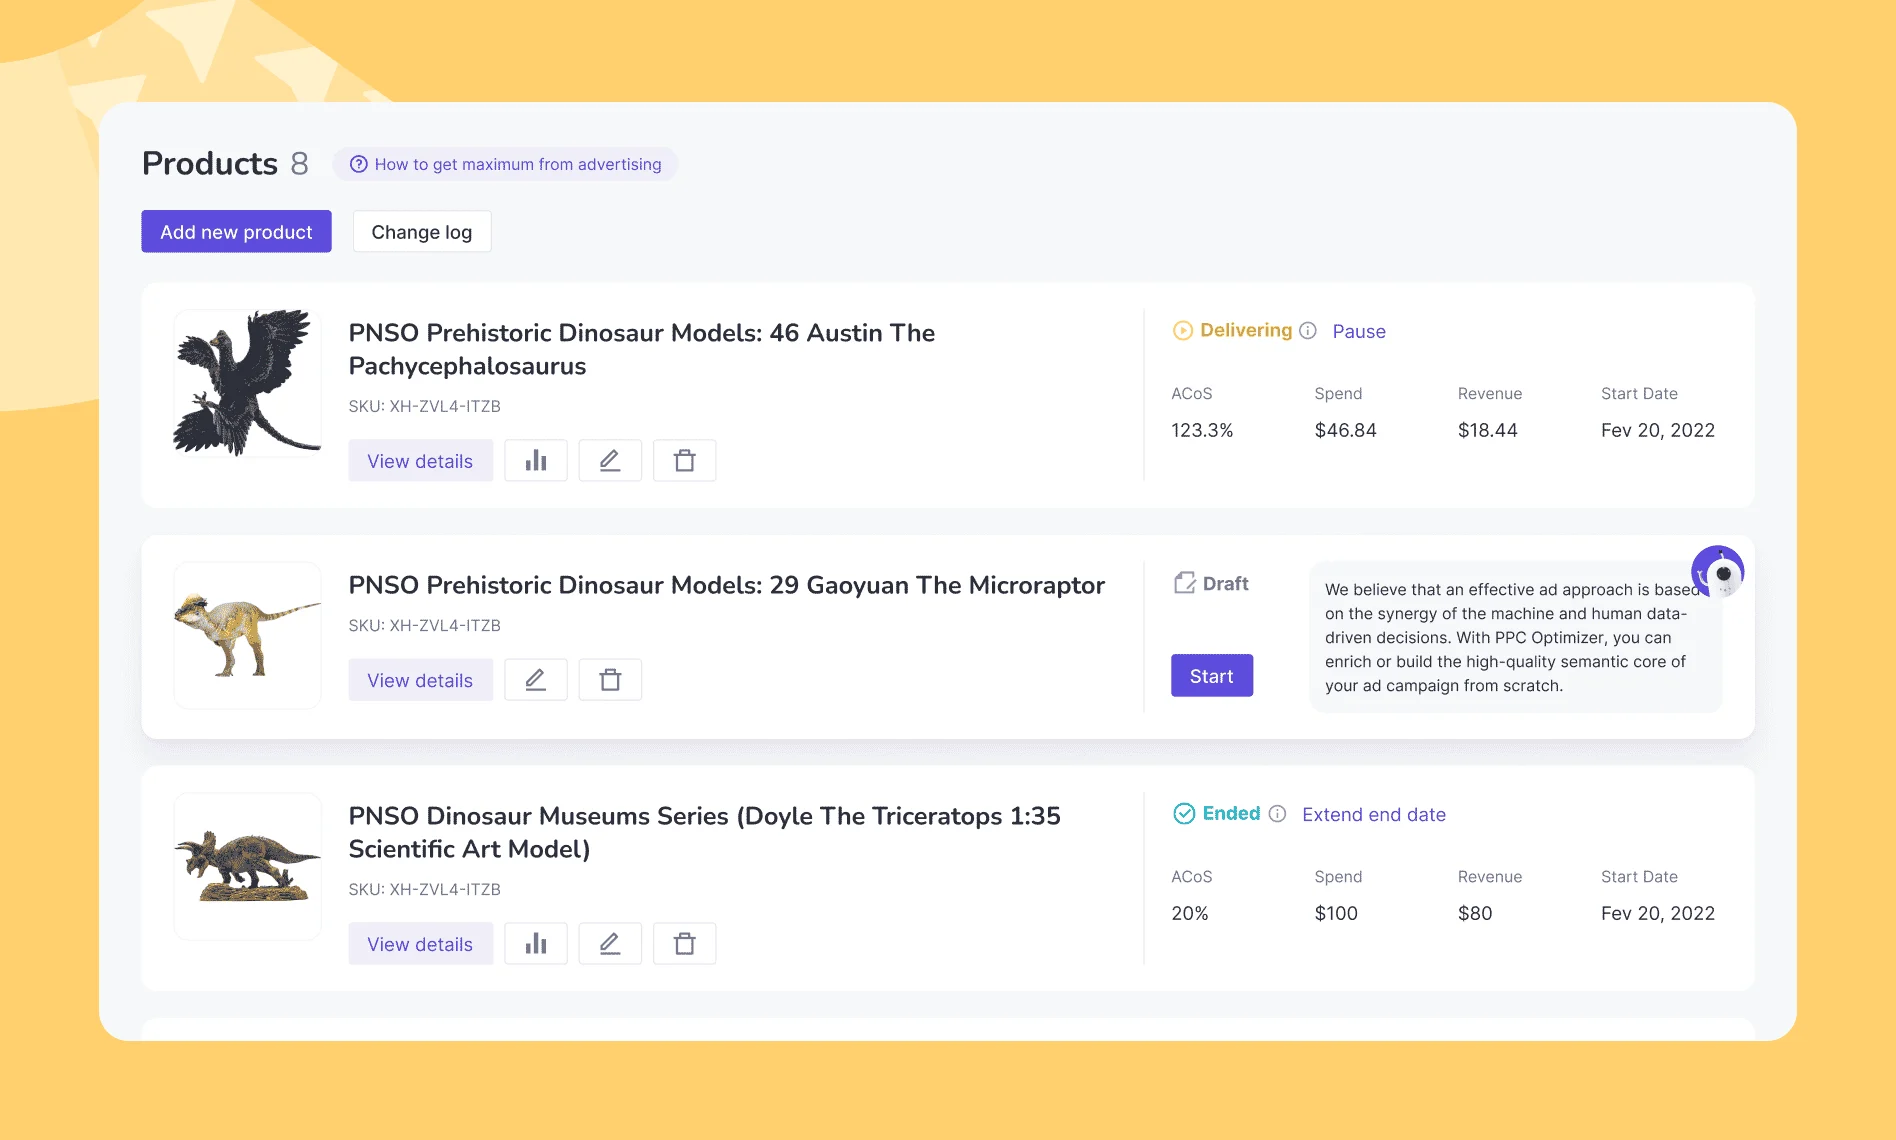
Task: Pause the delivering campaign
Action: click(x=1359, y=331)
